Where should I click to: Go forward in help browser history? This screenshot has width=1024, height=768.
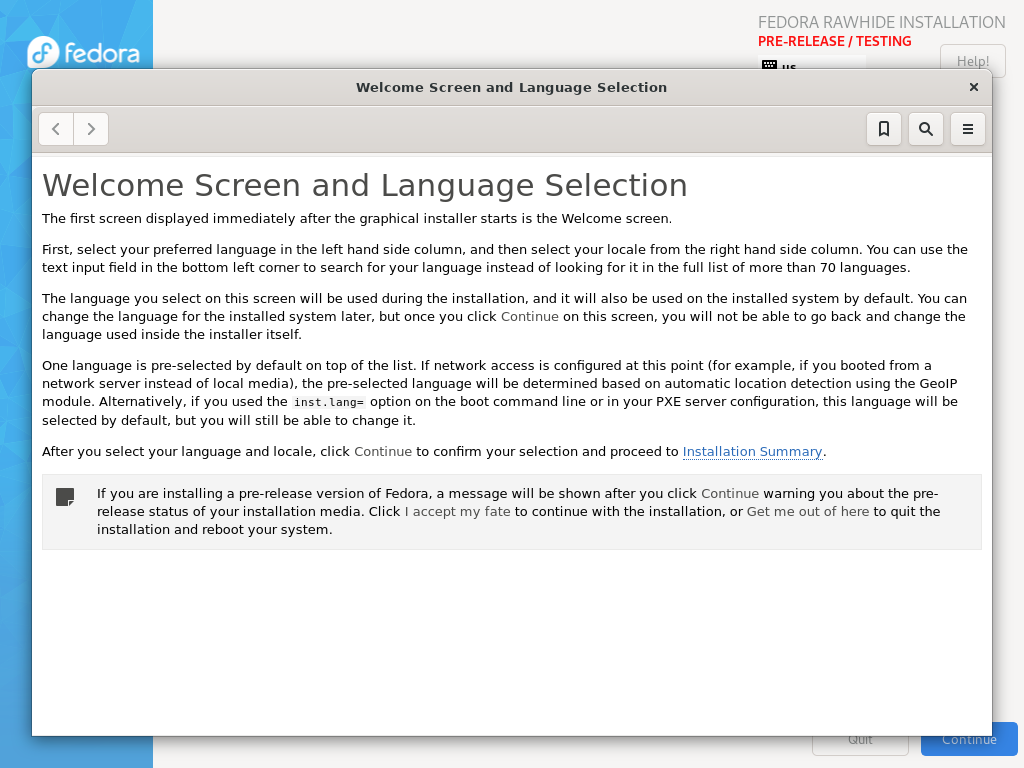[x=91, y=129]
